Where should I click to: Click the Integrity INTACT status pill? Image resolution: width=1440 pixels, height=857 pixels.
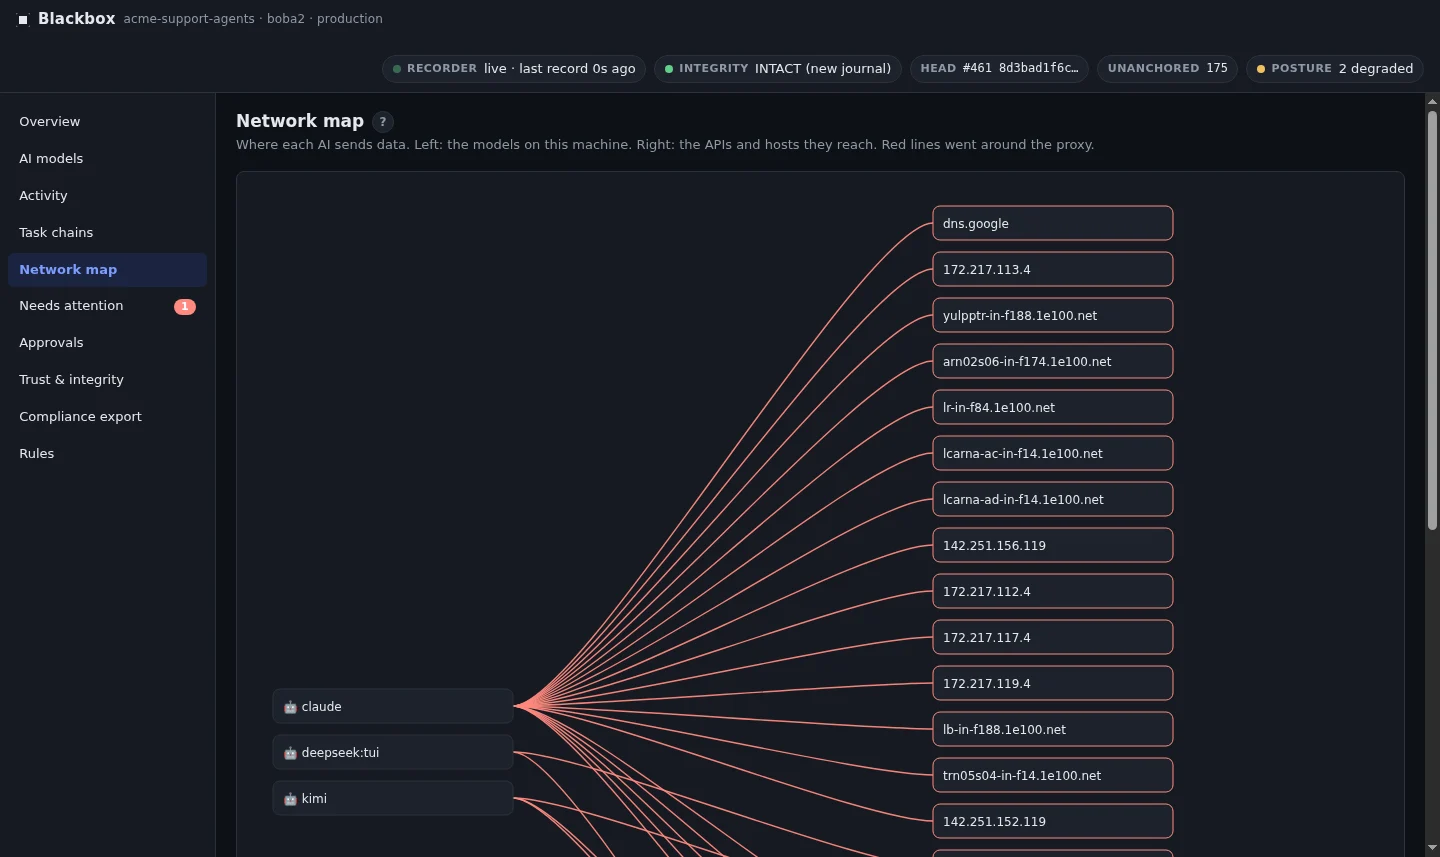[778, 69]
